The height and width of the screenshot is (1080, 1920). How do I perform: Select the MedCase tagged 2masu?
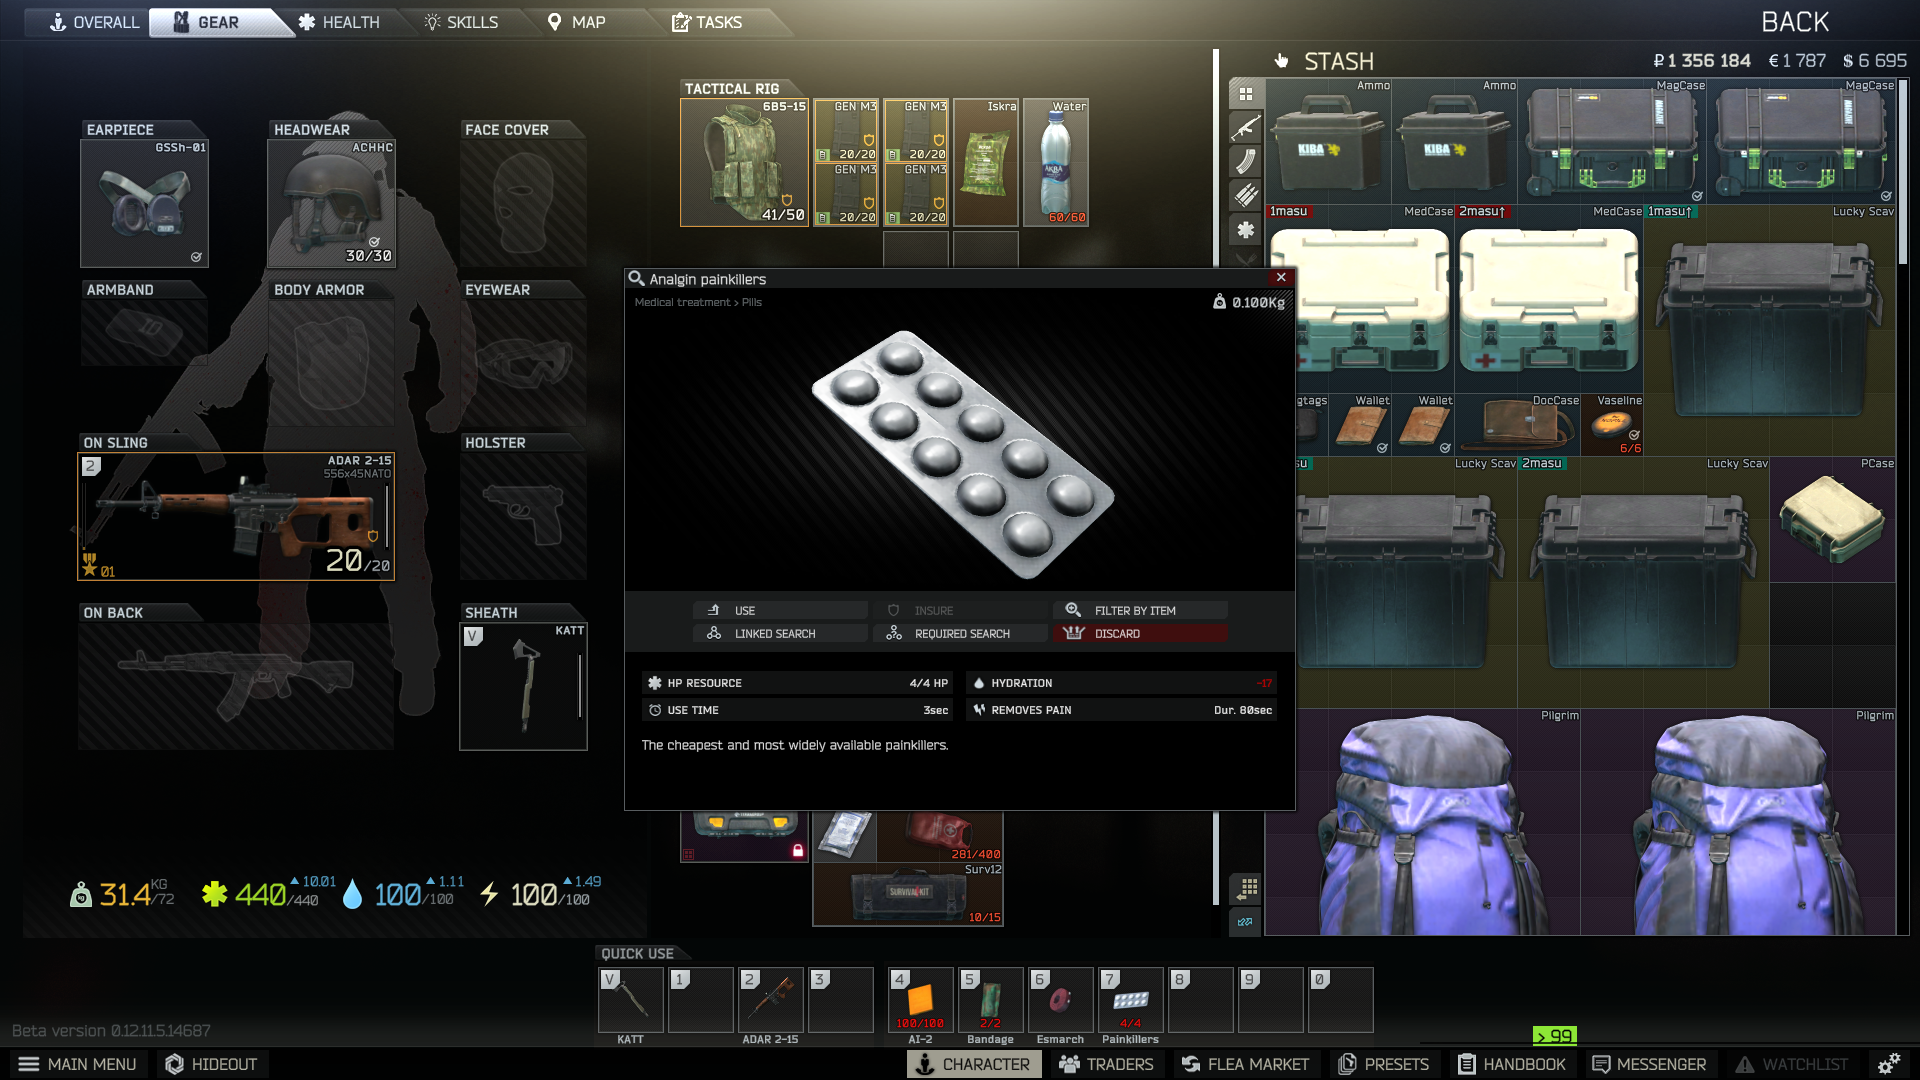1549,299
